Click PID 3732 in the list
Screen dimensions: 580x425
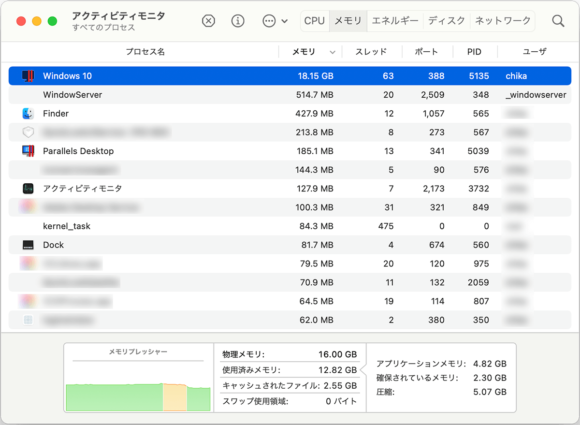click(x=479, y=189)
